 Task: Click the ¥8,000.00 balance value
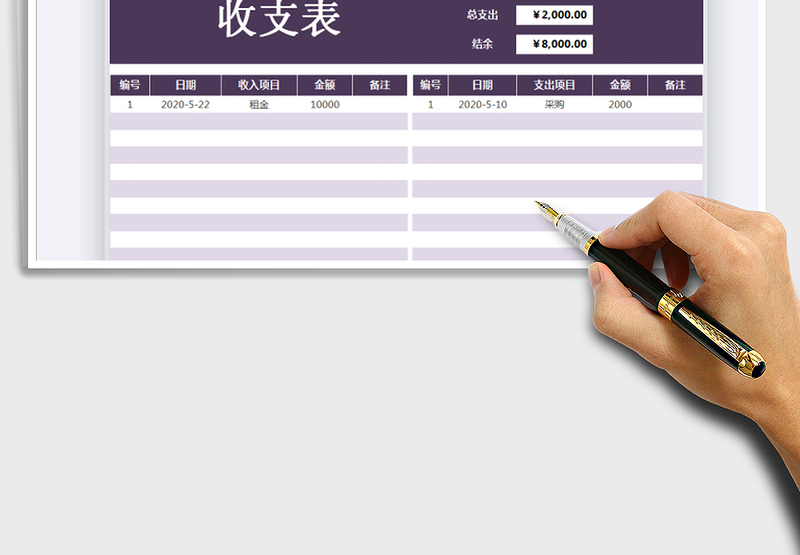(x=554, y=44)
